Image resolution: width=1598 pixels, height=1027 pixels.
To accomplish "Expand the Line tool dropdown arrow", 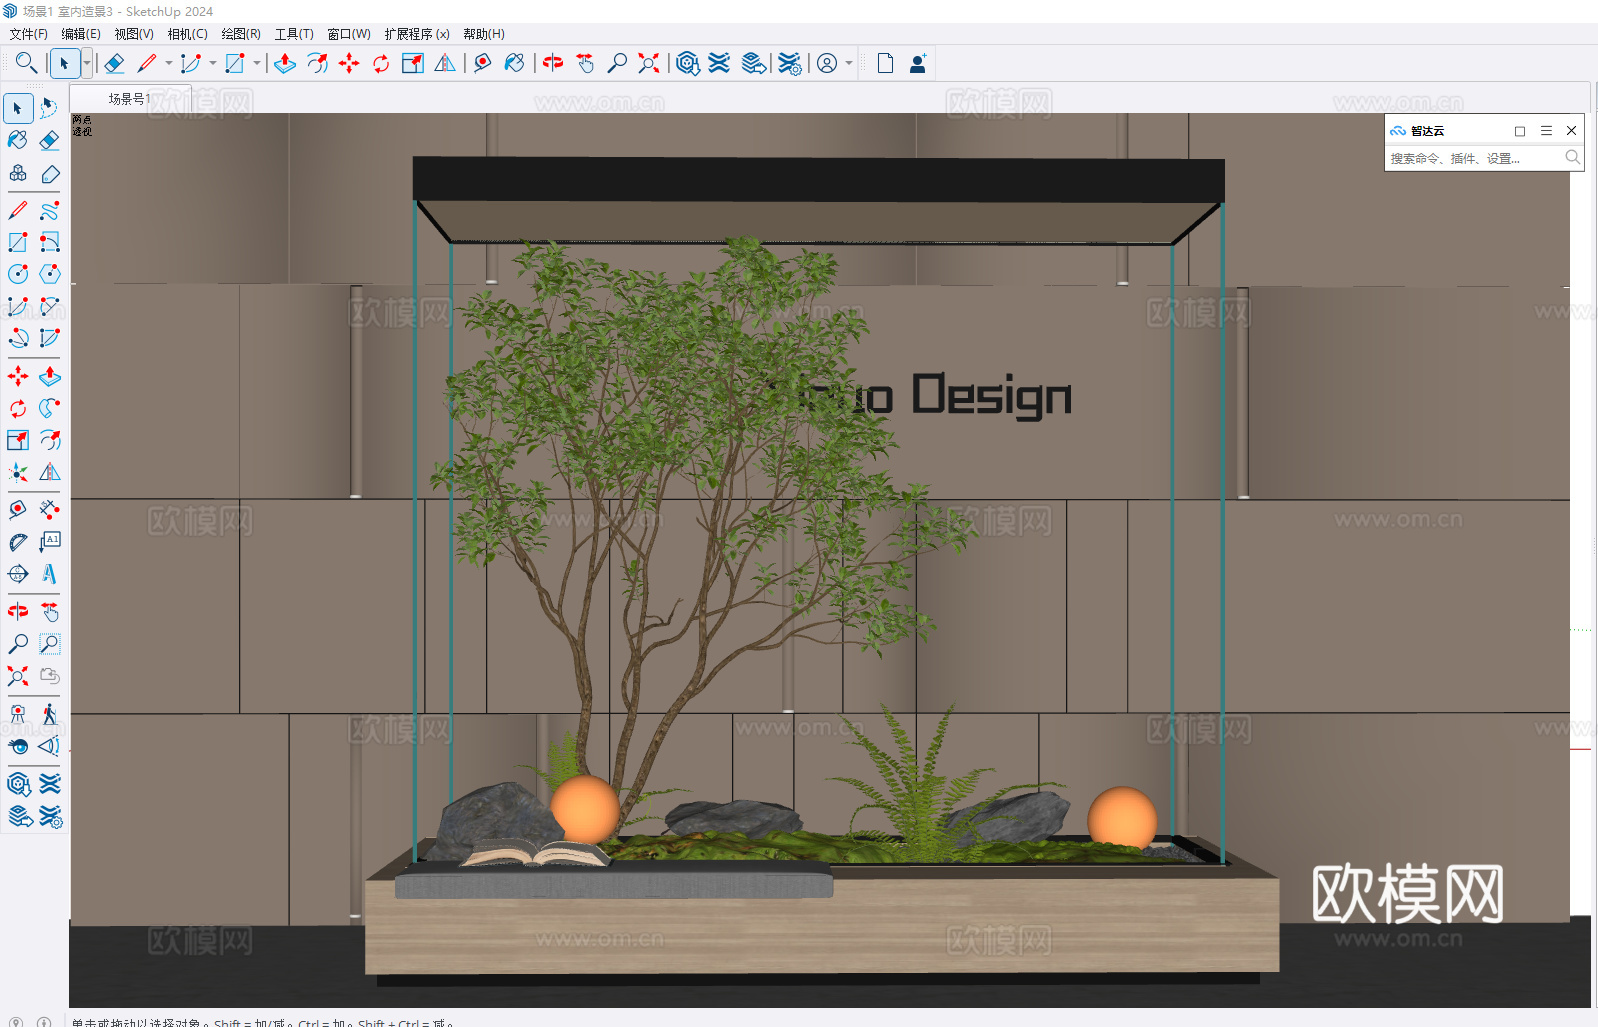I will pyautogui.click(x=169, y=64).
